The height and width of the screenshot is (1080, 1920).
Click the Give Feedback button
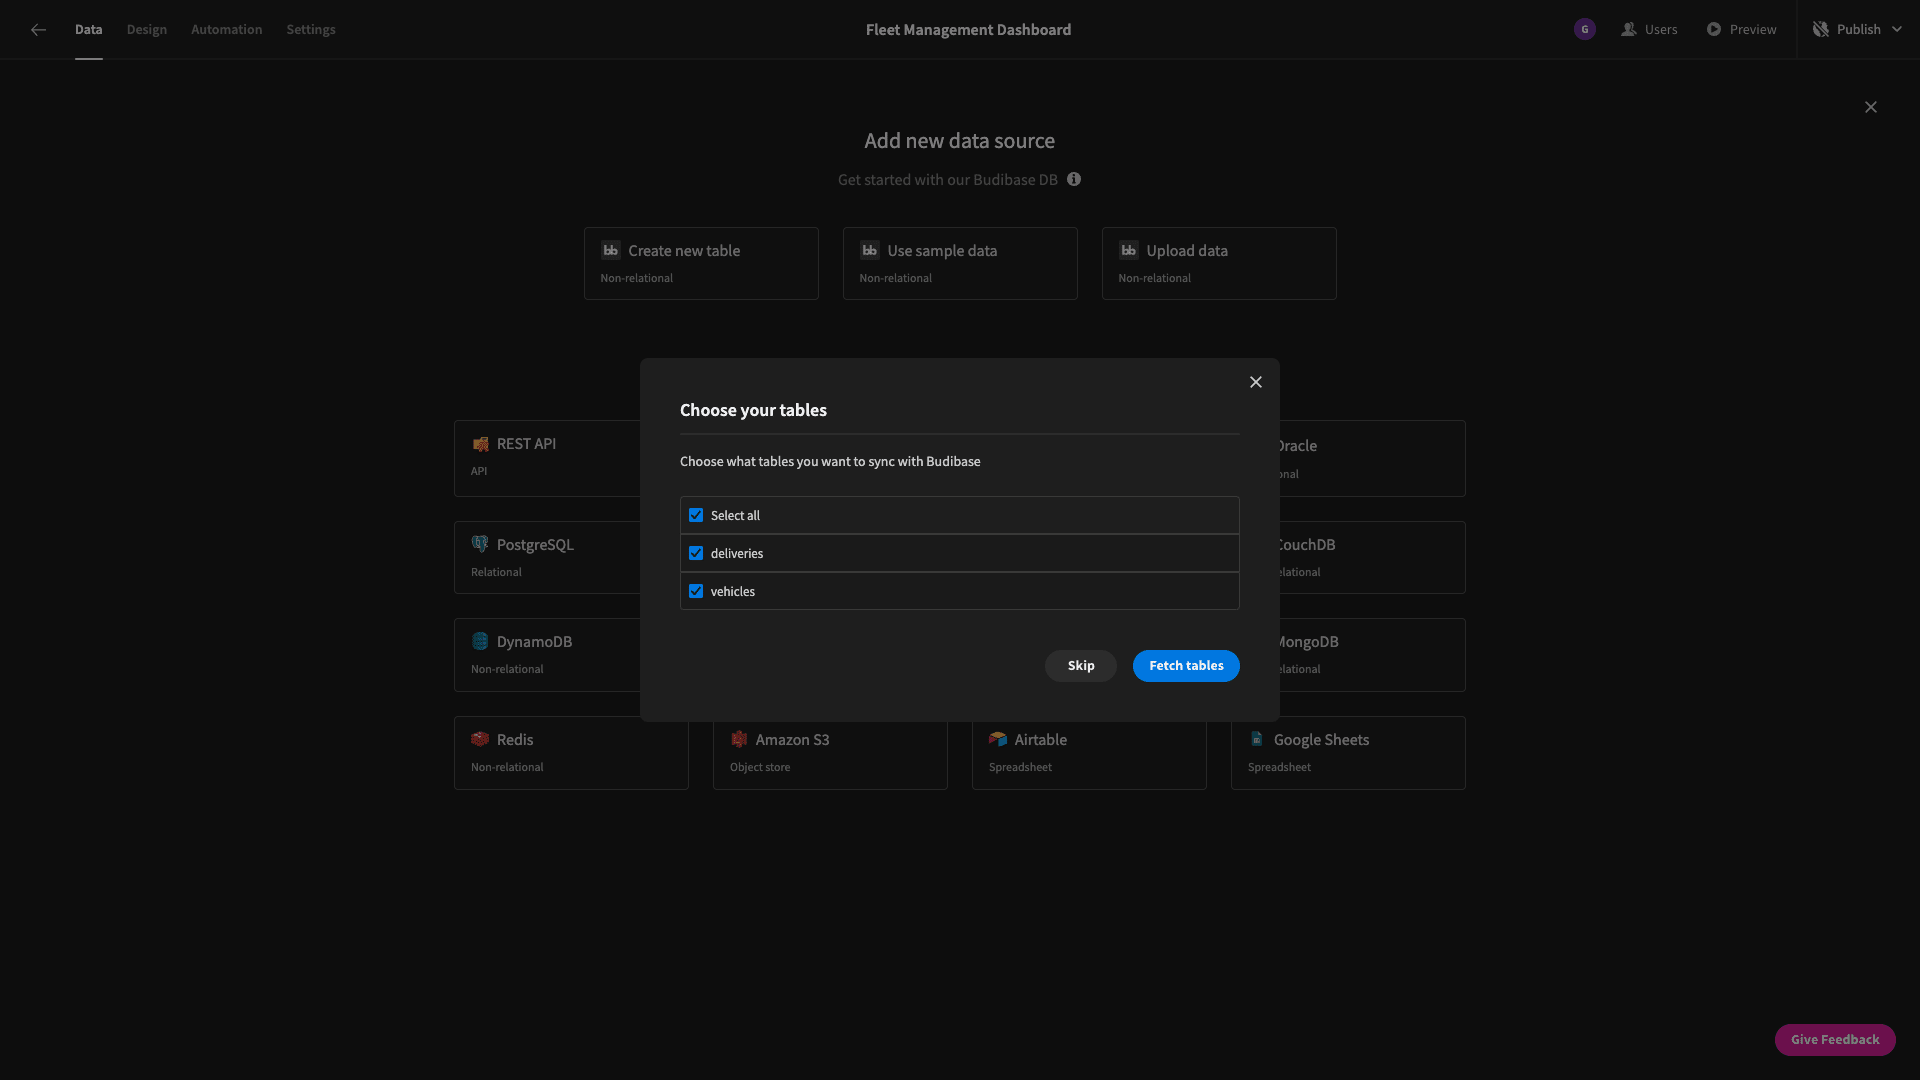point(1835,1040)
